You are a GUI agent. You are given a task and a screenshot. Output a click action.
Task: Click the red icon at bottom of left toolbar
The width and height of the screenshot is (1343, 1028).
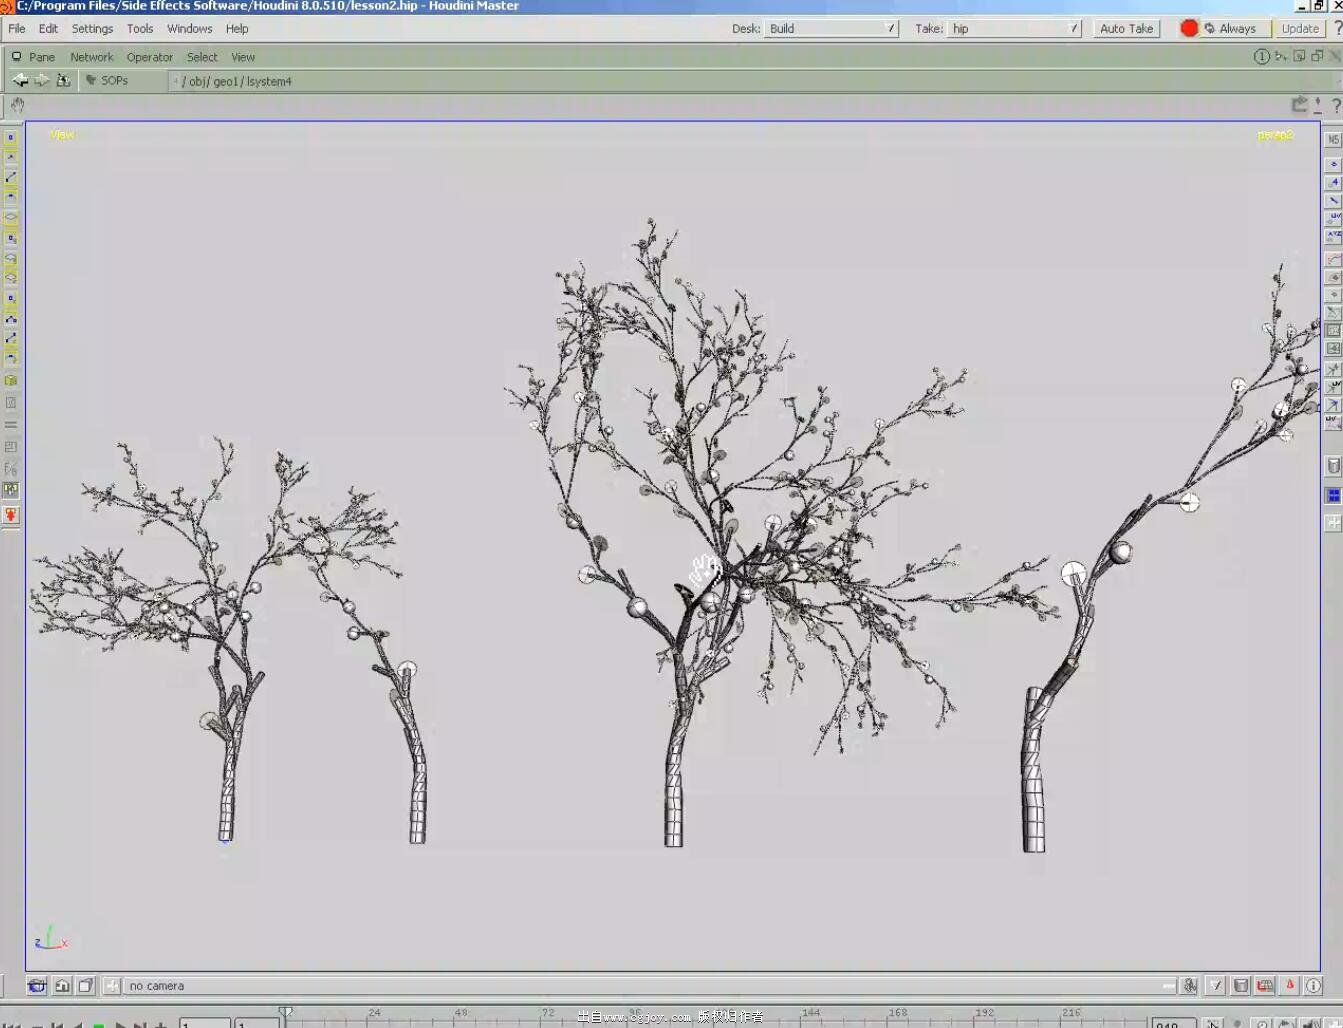click(x=11, y=515)
